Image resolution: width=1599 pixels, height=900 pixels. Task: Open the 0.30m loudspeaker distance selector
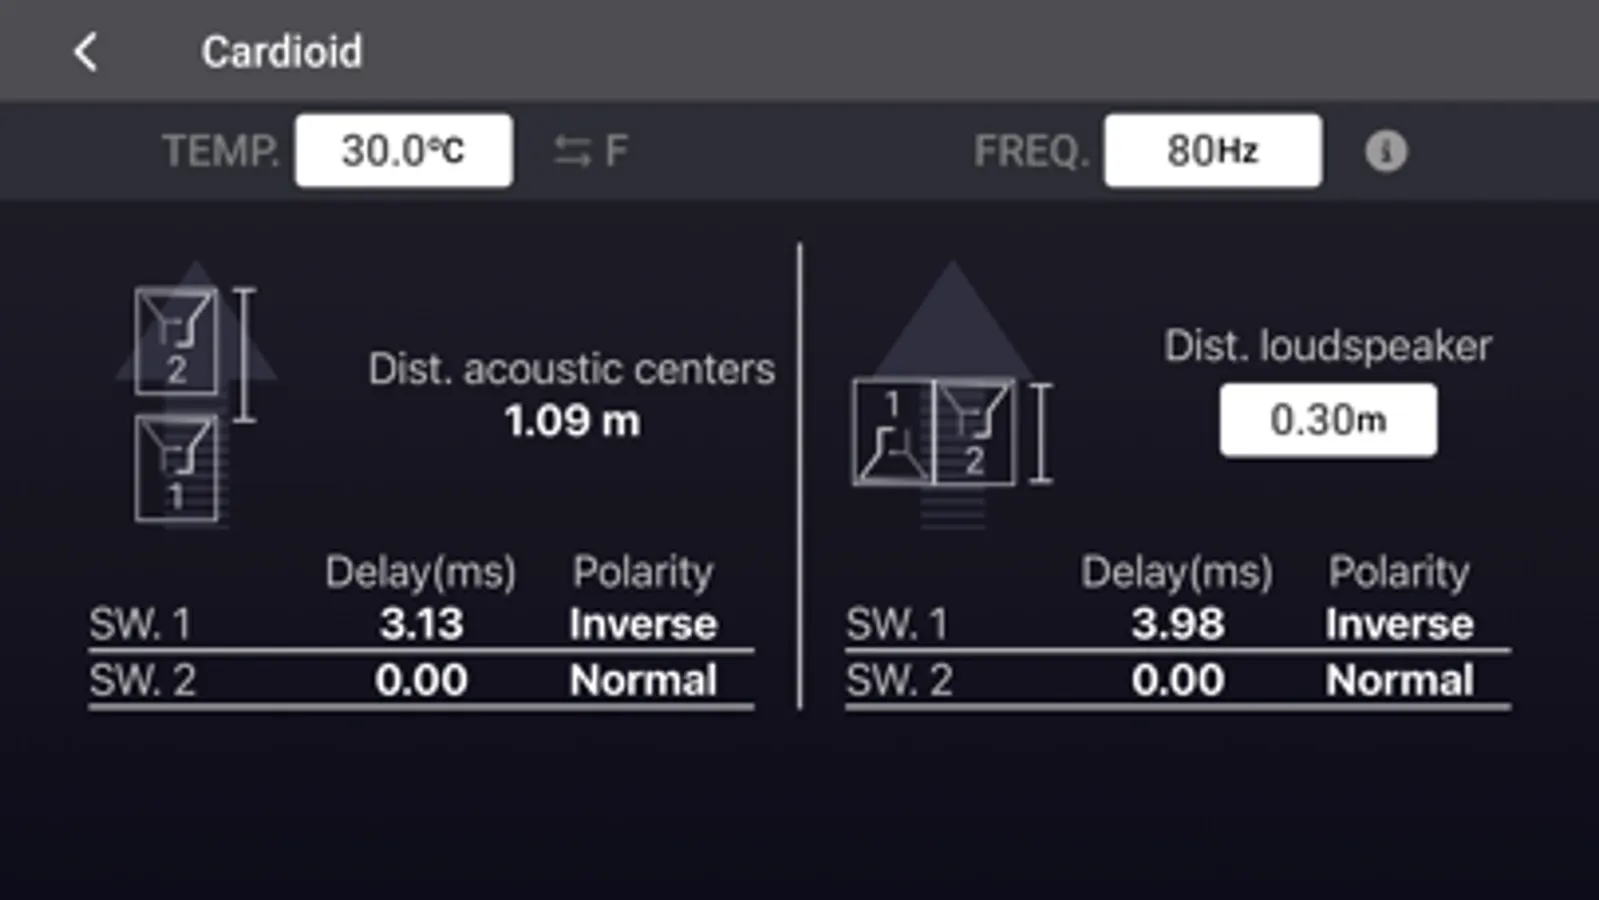coord(1328,419)
